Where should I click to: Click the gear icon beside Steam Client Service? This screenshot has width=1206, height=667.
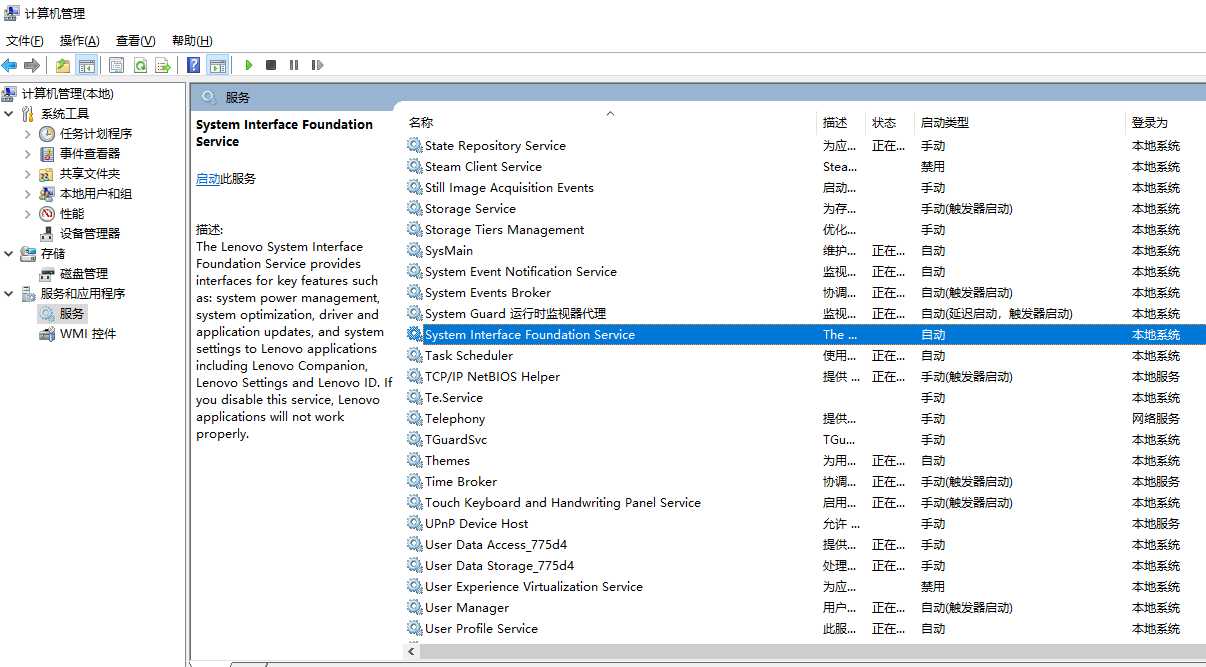[415, 167]
